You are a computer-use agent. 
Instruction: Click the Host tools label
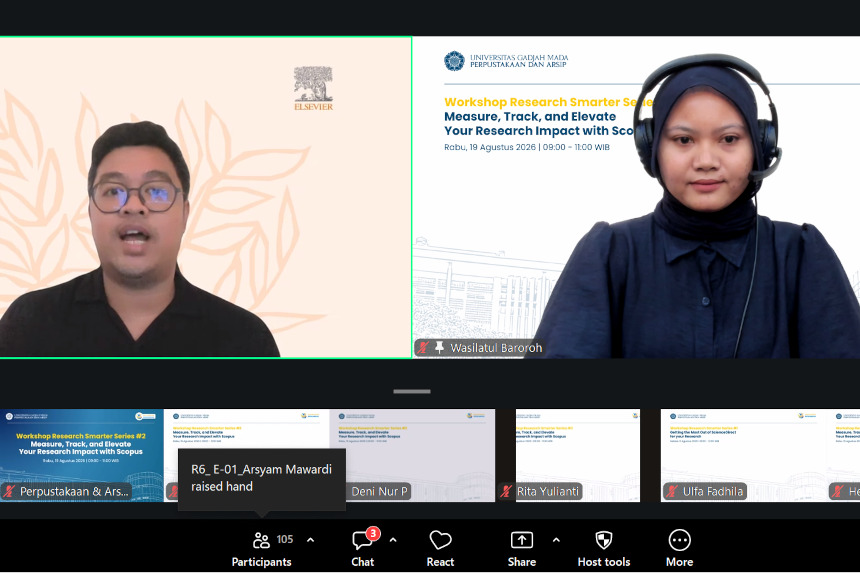(604, 562)
